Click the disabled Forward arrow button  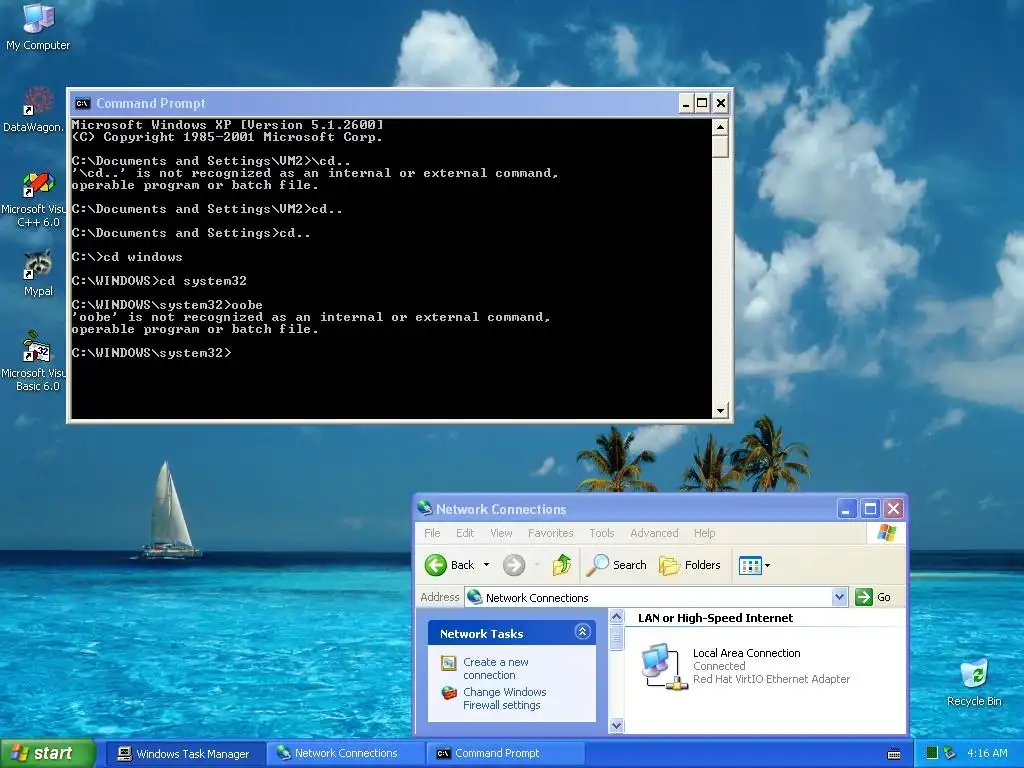(x=514, y=565)
